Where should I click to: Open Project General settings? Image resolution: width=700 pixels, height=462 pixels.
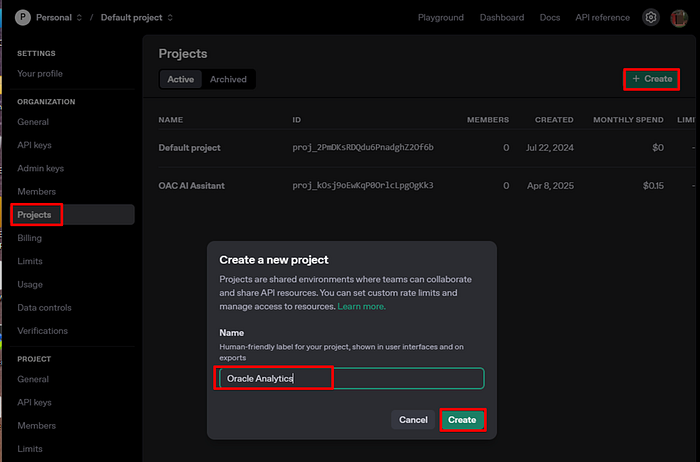[33, 379]
